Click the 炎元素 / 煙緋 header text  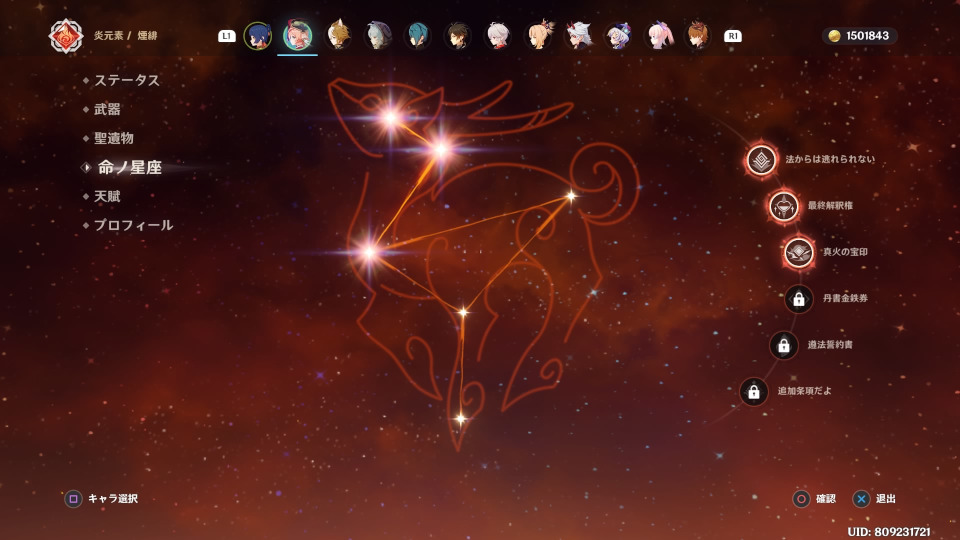tap(126, 36)
